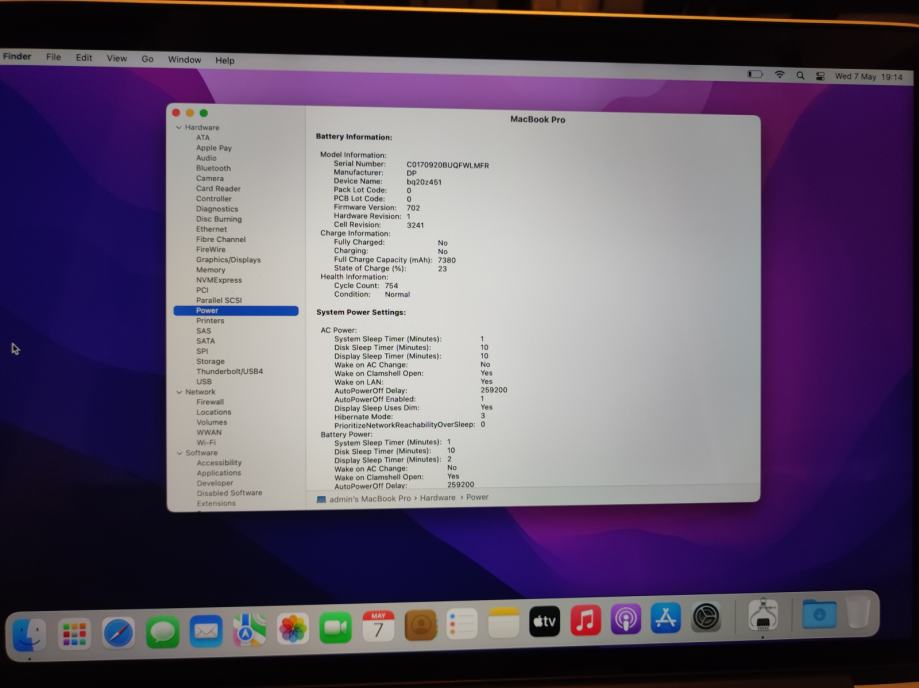The height and width of the screenshot is (688, 919).
Task: Open Mail app in Dock
Action: pos(206,631)
